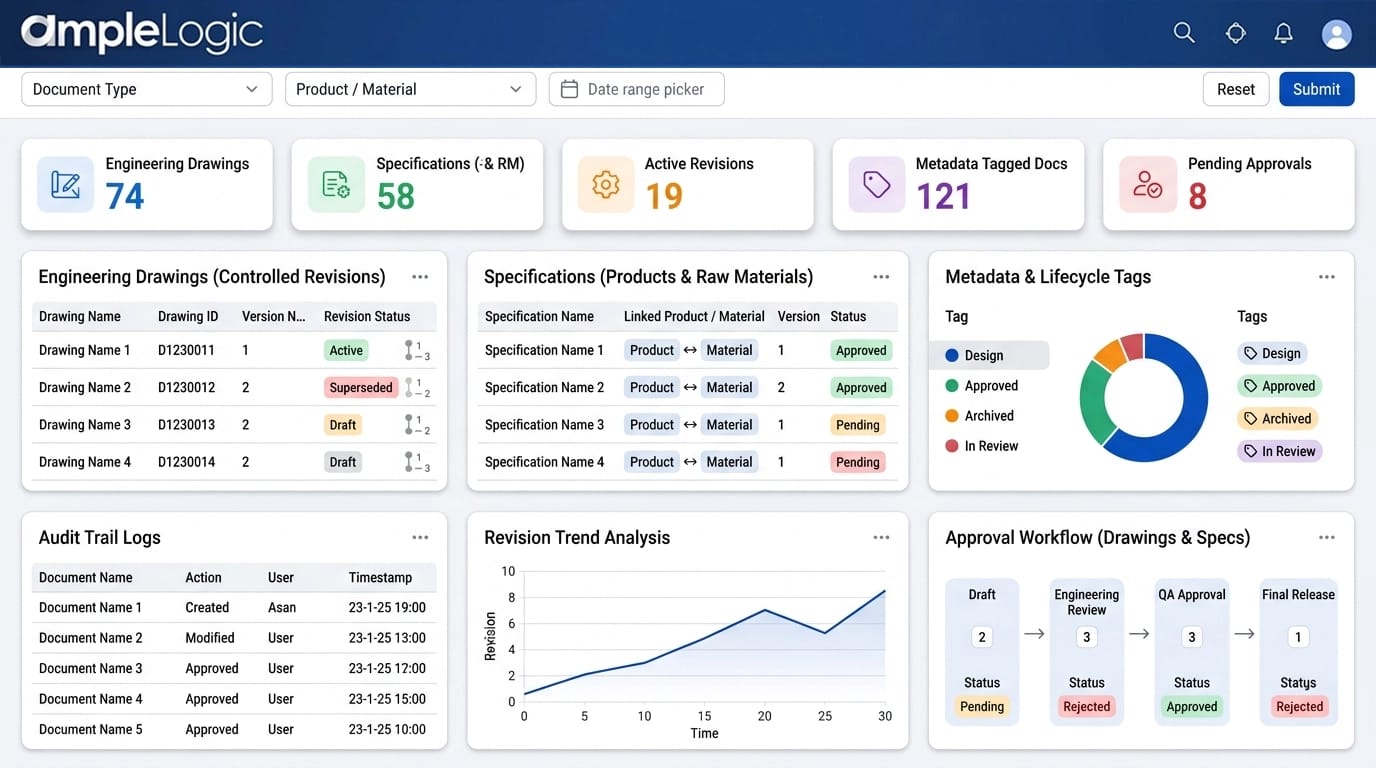Viewport: 1376px width, 768px height.
Task: Sort by Revision Status column header
Action: (367, 316)
